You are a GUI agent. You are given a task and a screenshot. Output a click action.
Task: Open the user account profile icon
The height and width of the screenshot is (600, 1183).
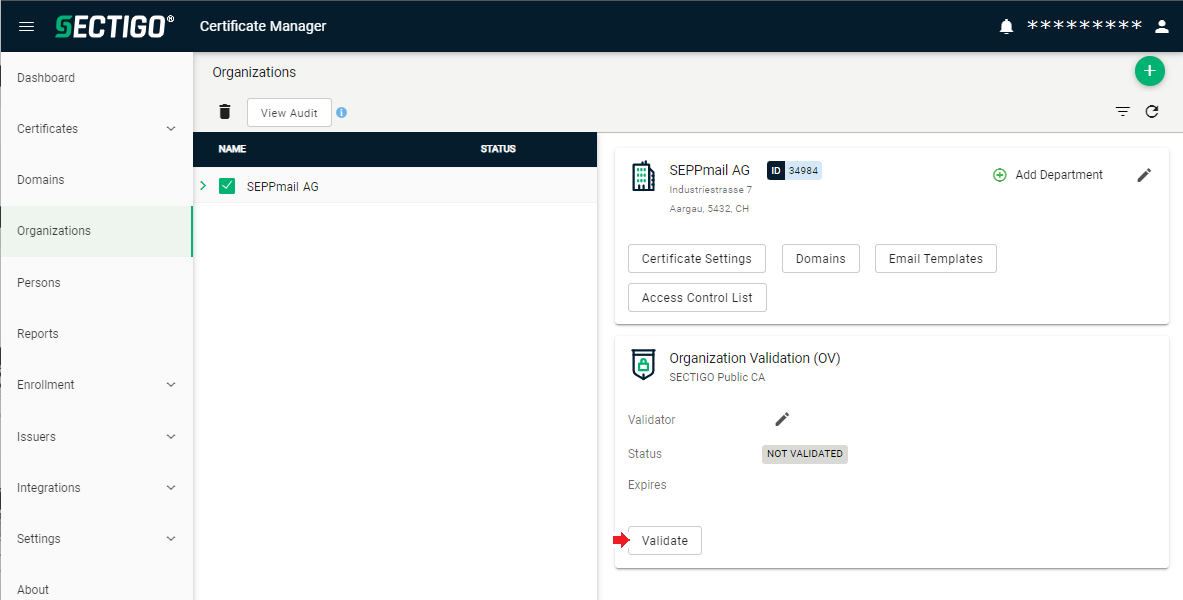point(1162,26)
